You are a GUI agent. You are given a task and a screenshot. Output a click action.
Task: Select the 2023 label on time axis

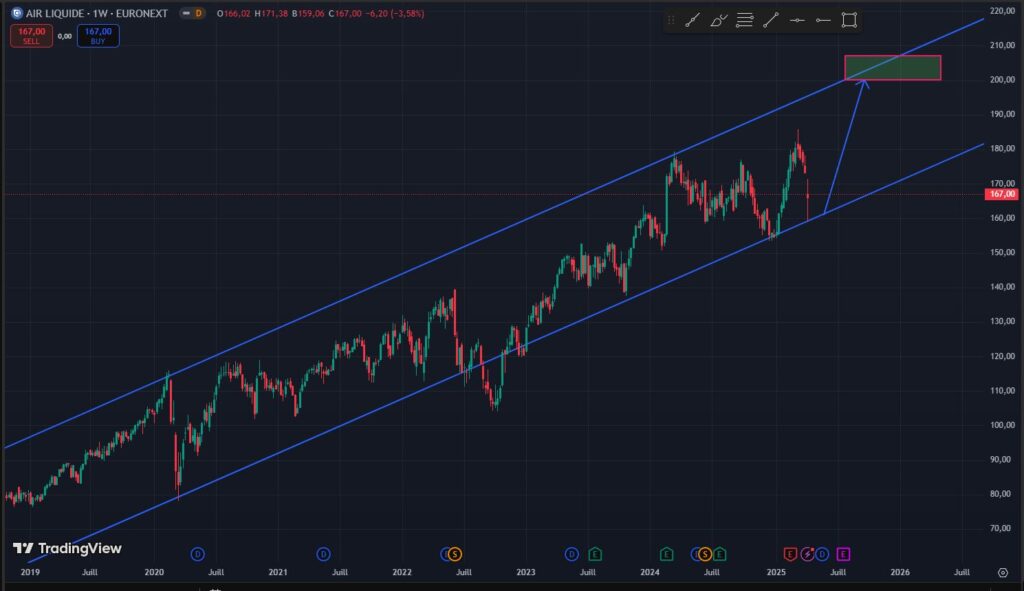524,572
